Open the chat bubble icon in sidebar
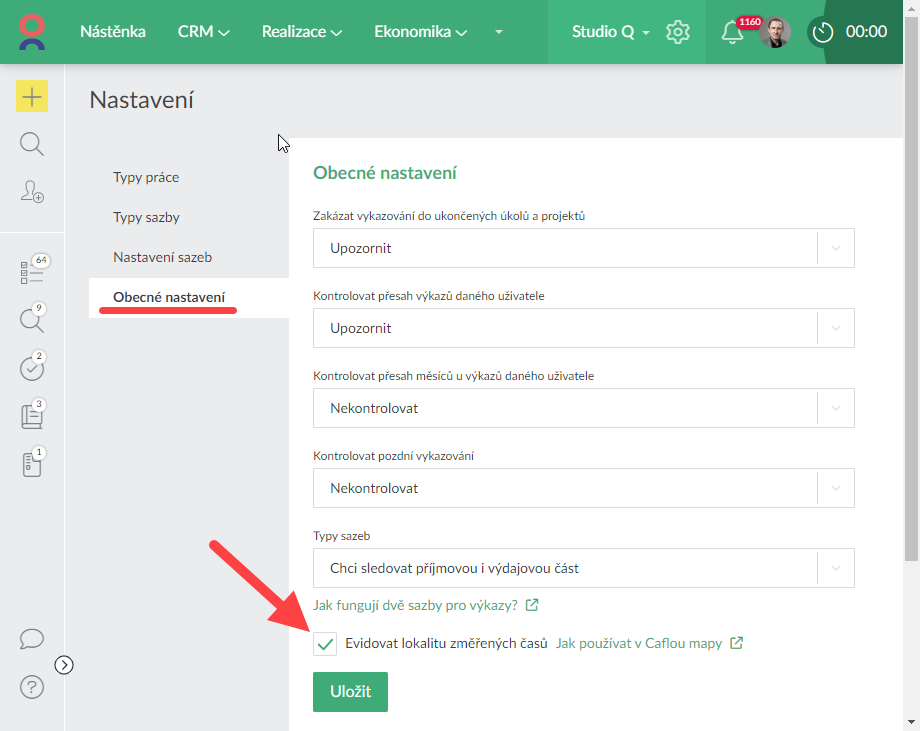This screenshot has width=920, height=731. pyautogui.click(x=32, y=638)
